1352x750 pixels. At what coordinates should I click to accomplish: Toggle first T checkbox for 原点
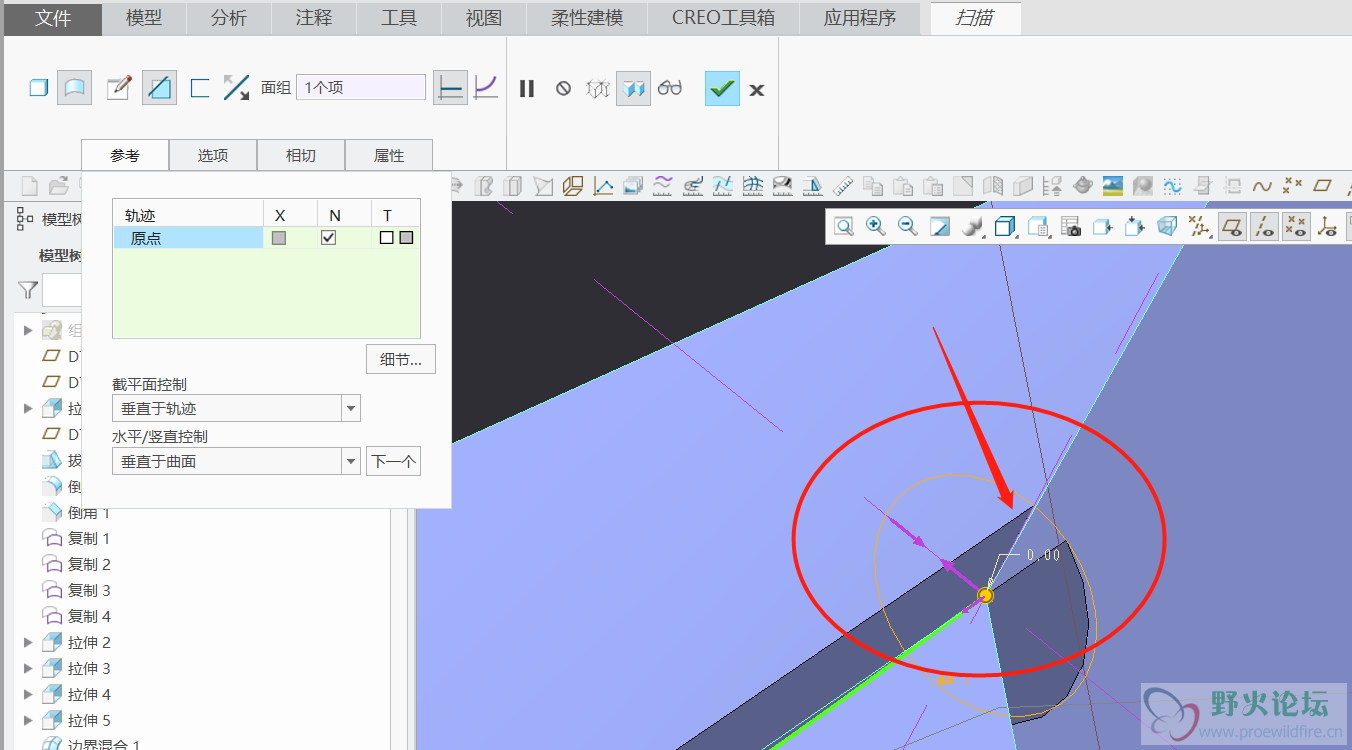[386, 238]
